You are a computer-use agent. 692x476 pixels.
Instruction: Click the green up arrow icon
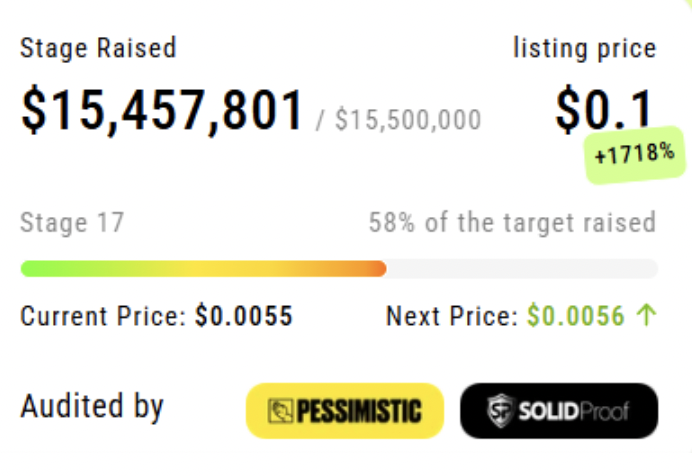pos(646,317)
